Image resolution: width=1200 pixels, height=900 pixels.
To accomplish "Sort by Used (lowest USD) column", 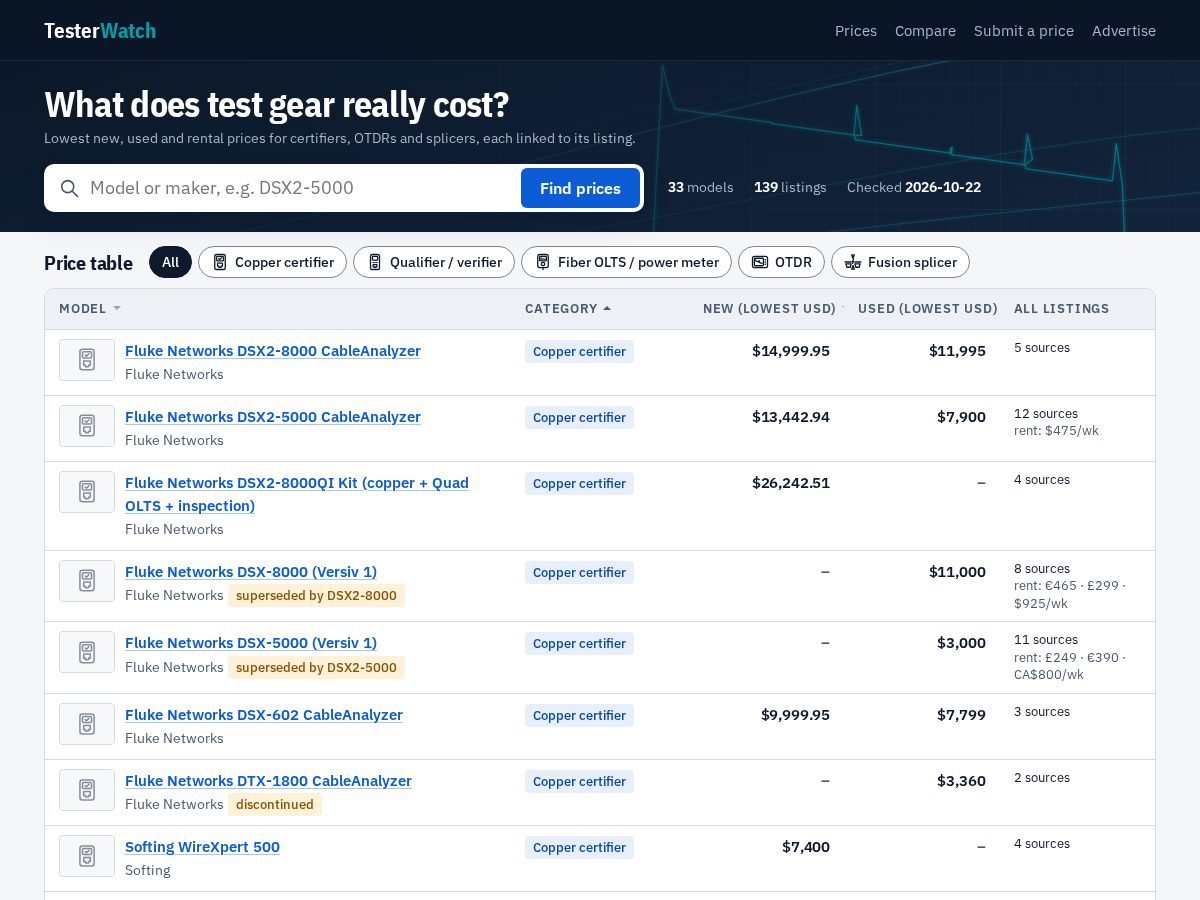I will pos(928,309).
